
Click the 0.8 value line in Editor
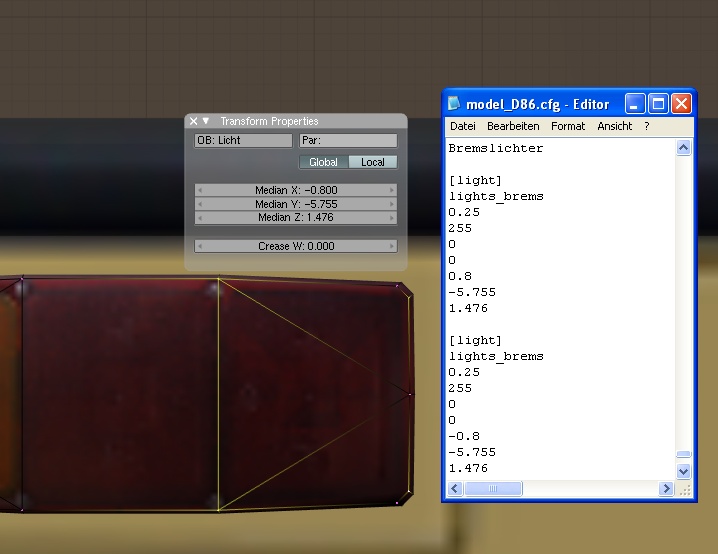pos(460,277)
